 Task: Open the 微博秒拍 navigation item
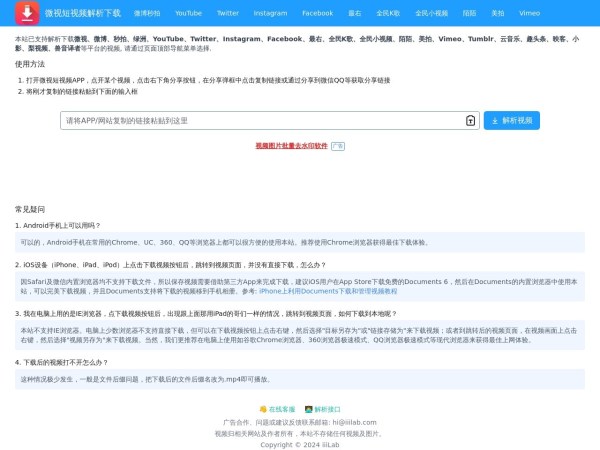147,14
